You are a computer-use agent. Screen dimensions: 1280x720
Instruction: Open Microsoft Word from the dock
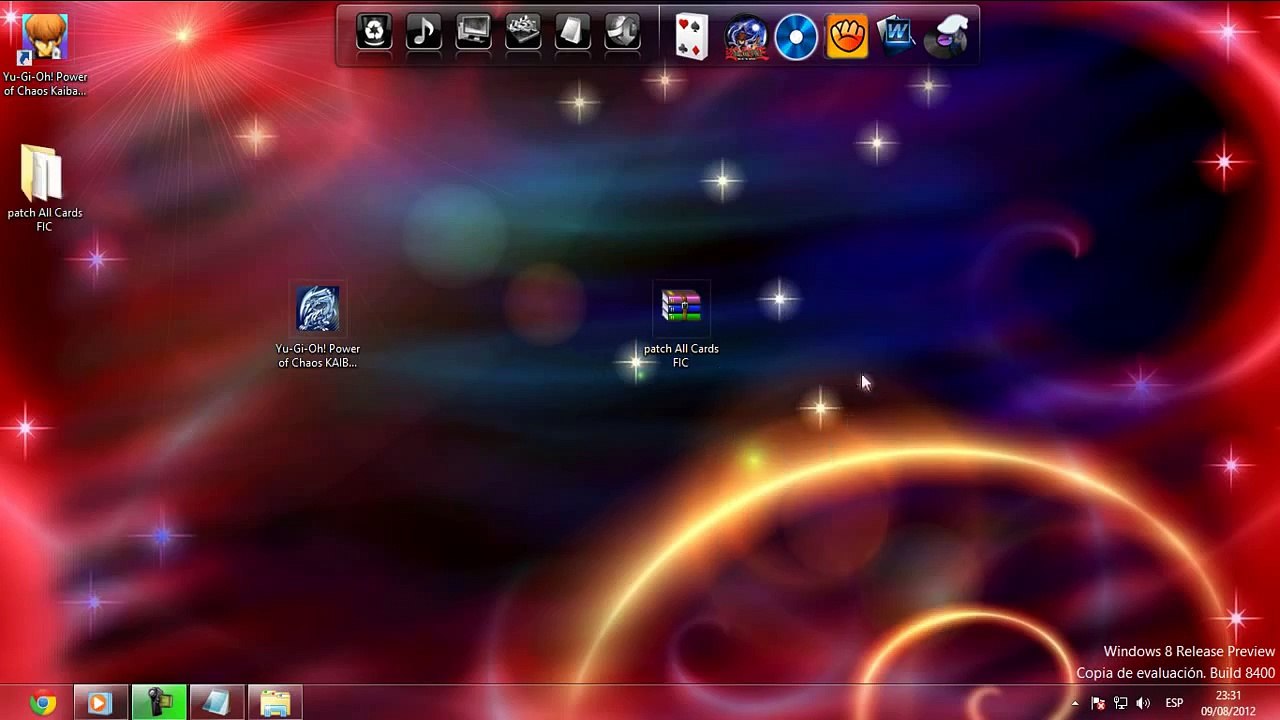pos(897,37)
